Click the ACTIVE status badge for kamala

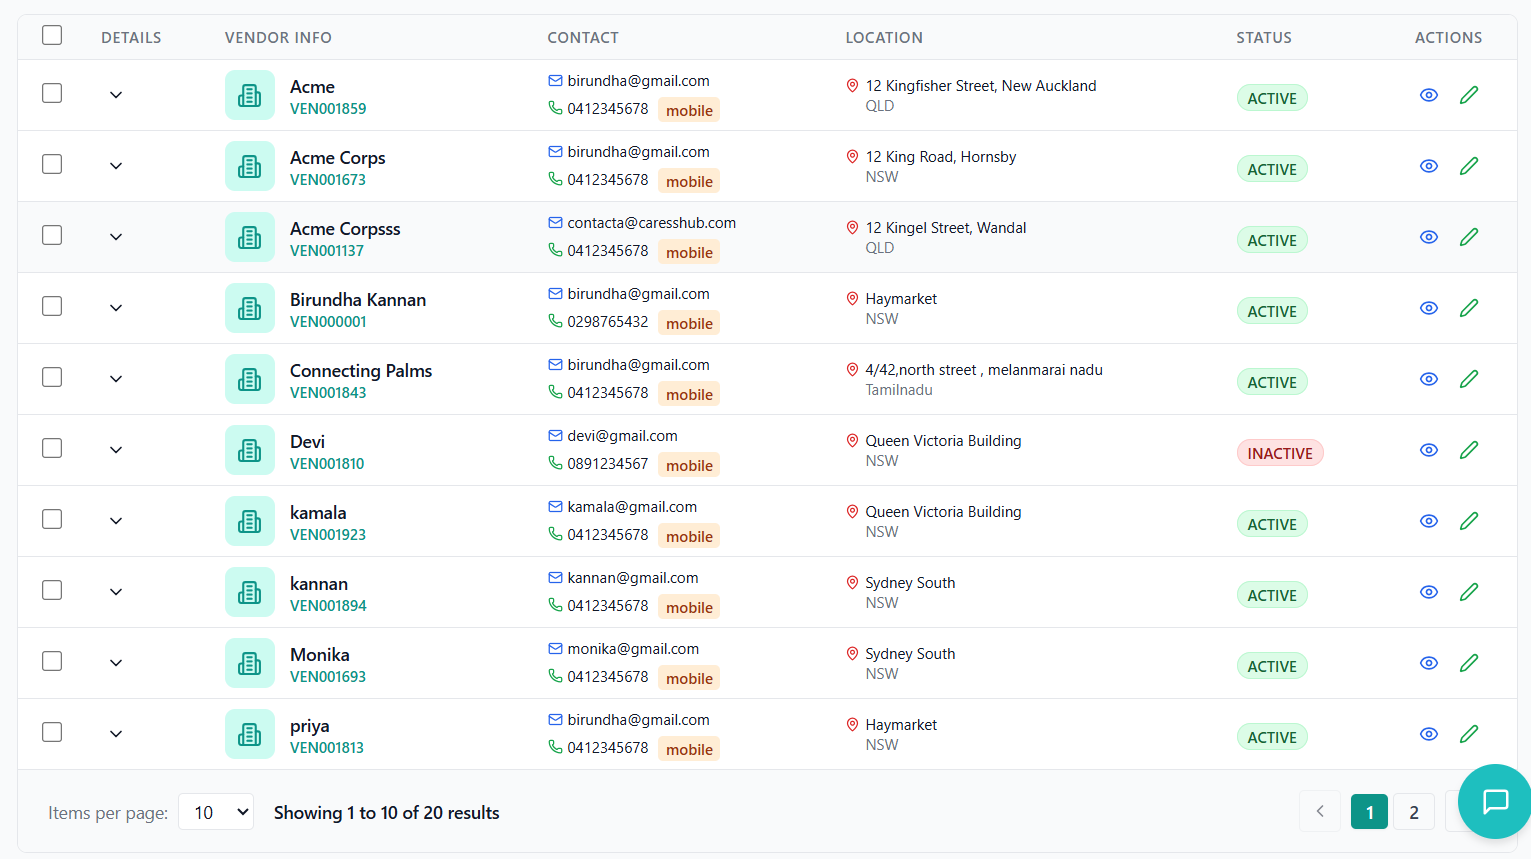point(1271,523)
